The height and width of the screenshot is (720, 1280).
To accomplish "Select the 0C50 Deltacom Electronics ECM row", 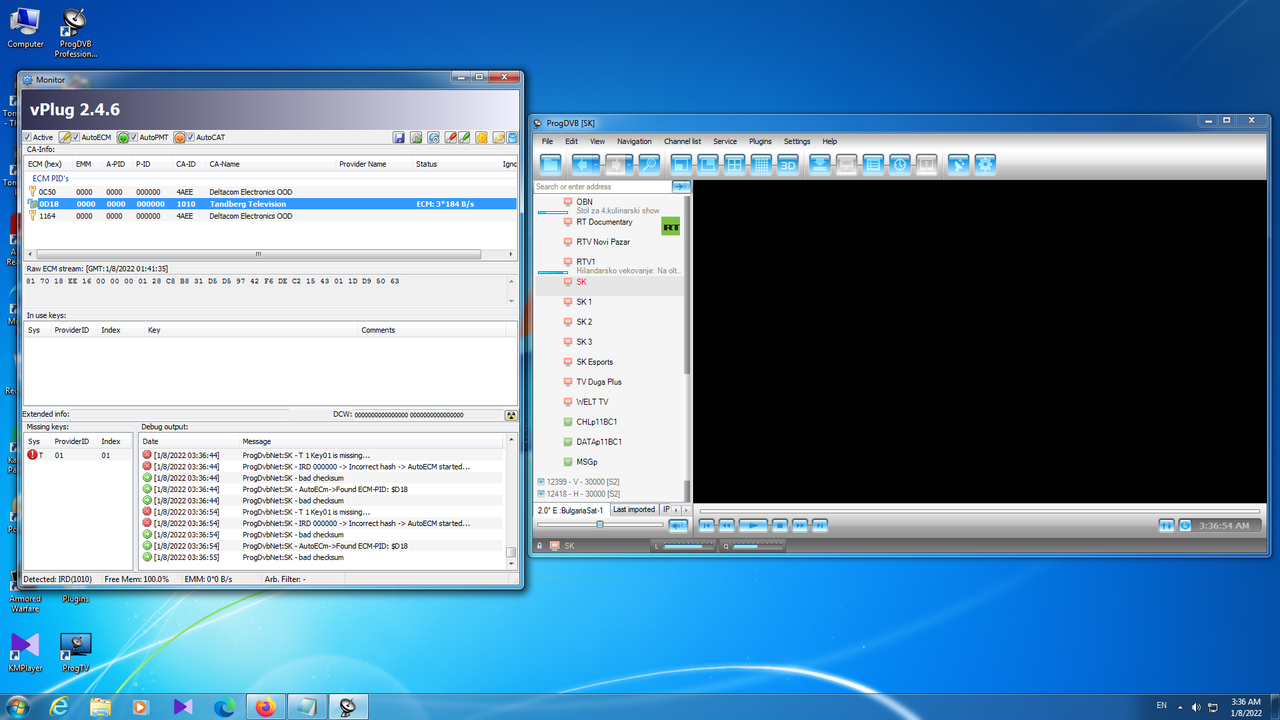I will (270, 192).
